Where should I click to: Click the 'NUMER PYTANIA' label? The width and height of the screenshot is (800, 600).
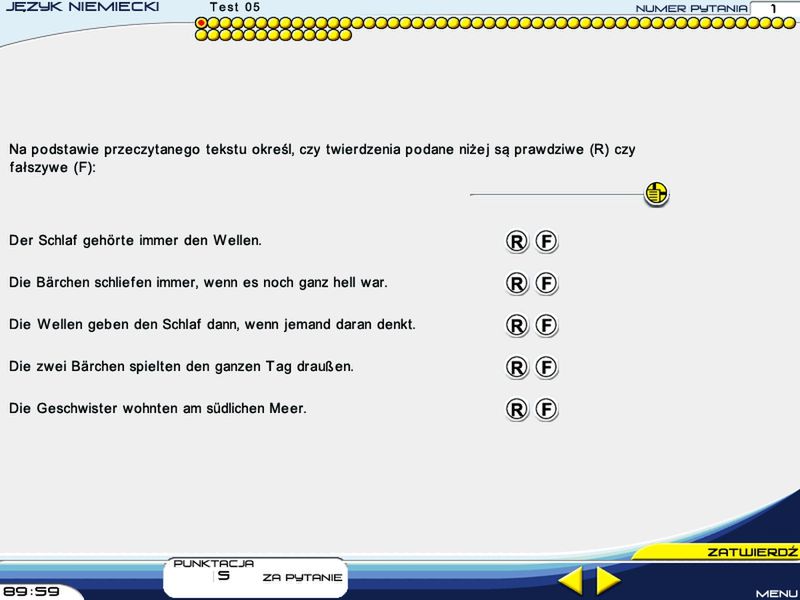click(691, 9)
